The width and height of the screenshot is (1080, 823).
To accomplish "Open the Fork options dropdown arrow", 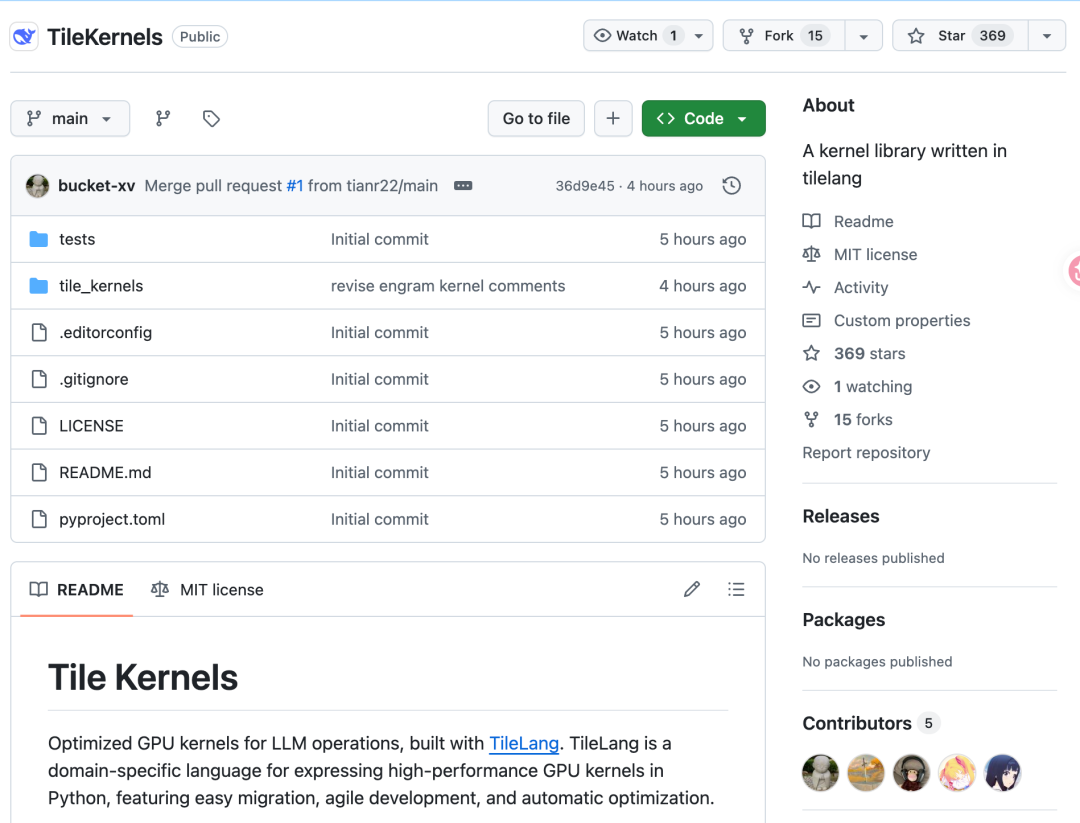I will pos(863,36).
